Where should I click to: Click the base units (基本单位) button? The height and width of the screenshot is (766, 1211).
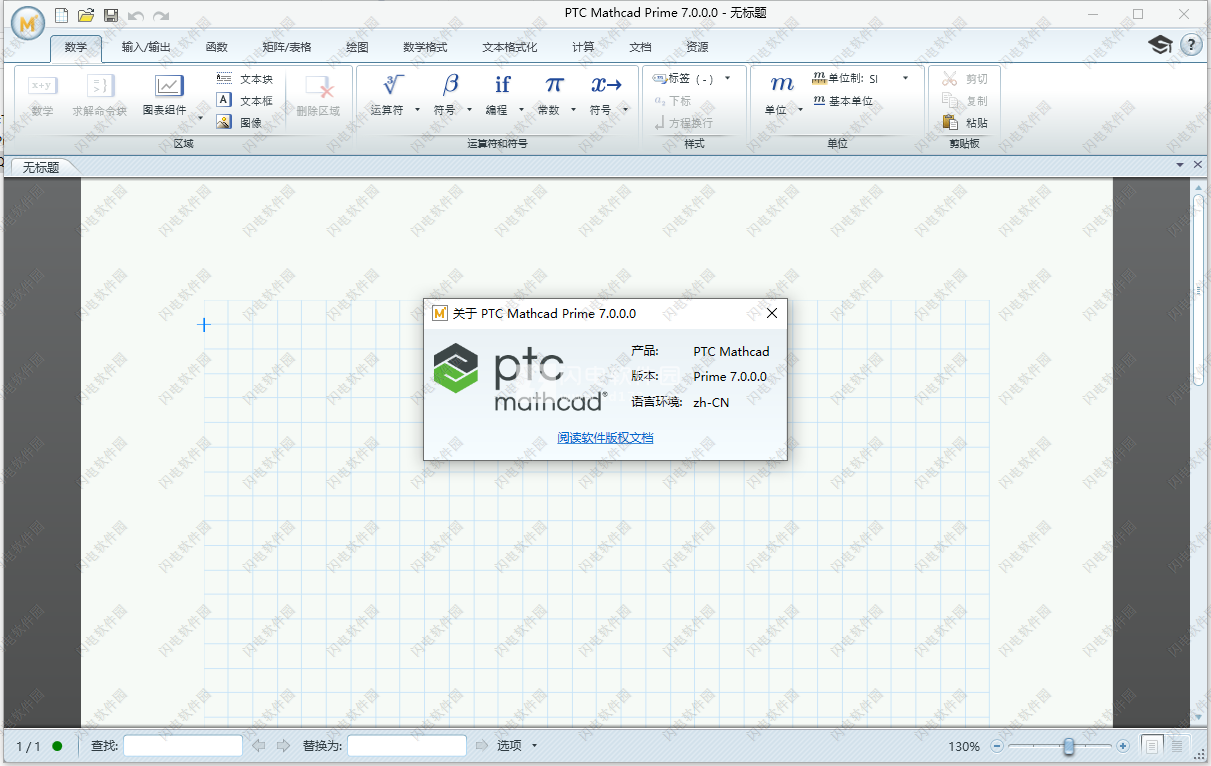843,101
